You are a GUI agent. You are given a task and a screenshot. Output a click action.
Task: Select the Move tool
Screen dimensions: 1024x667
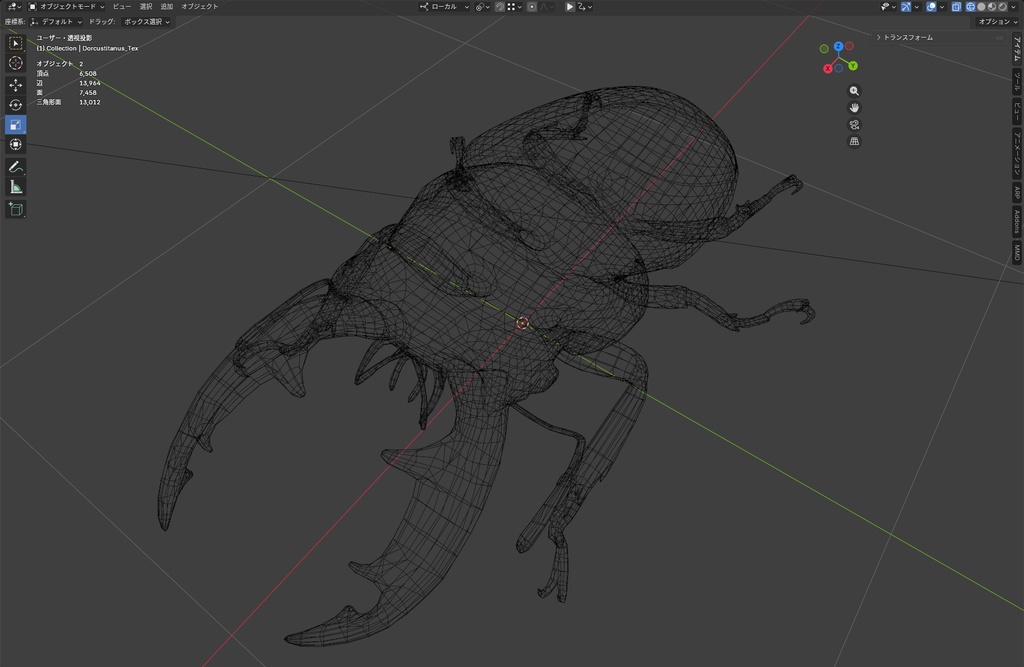16,85
